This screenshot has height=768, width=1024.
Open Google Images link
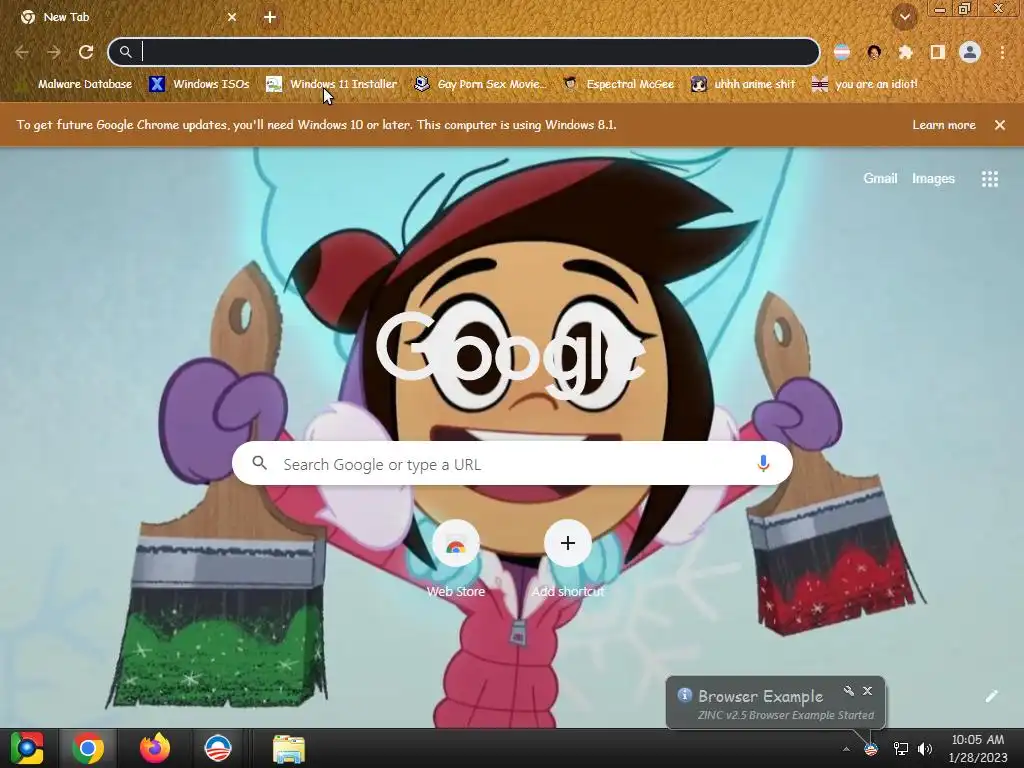click(933, 178)
